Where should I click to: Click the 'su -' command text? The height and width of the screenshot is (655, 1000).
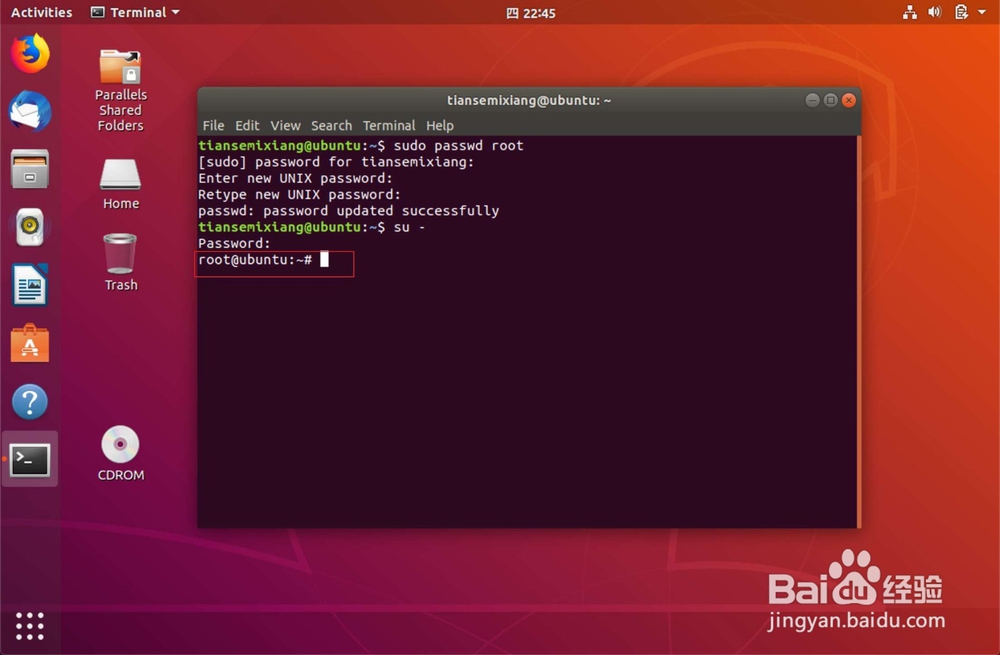409,227
